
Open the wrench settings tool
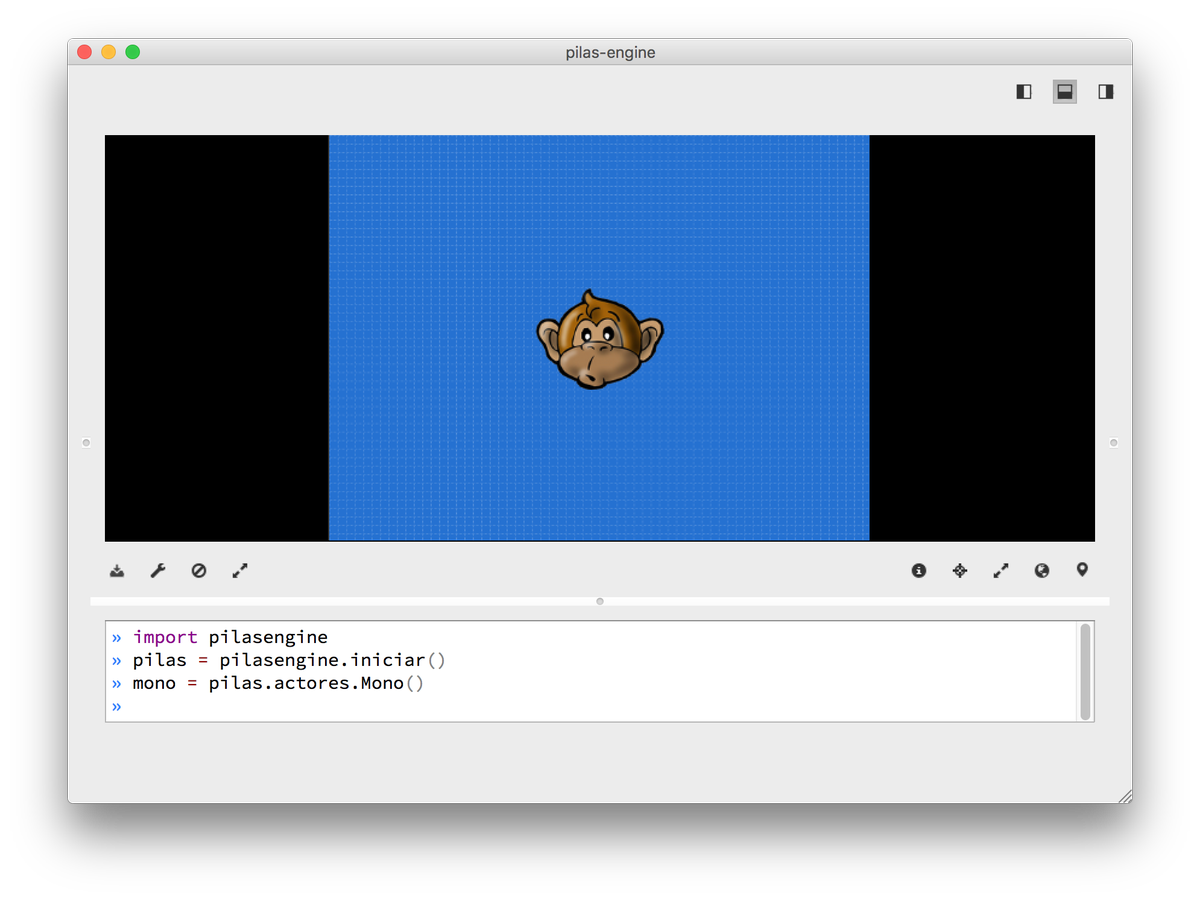[158, 571]
